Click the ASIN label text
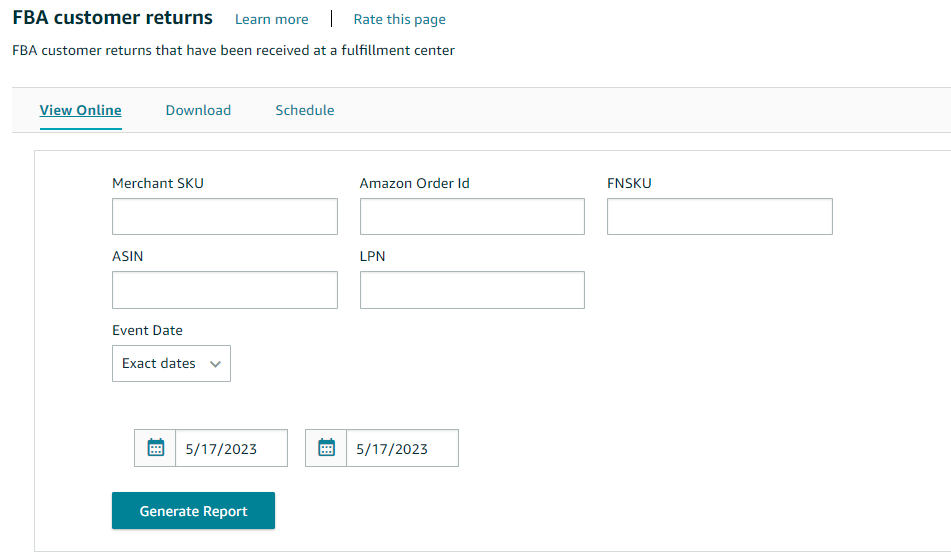 point(127,256)
